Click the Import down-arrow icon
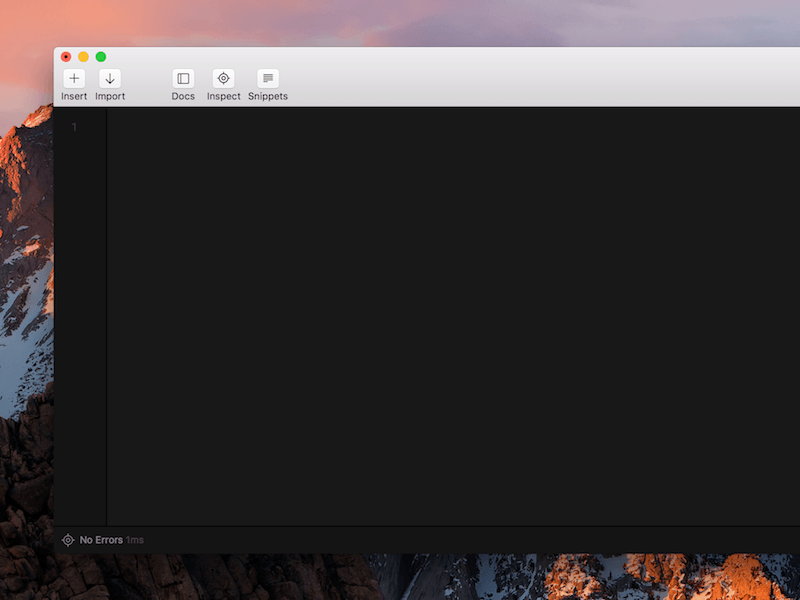The height and width of the screenshot is (600, 800). point(110,78)
